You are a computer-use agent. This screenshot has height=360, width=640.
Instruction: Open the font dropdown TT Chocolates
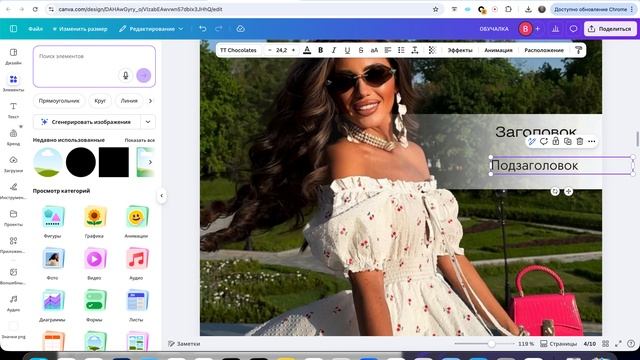pyautogui.click(x=238, y=50)
